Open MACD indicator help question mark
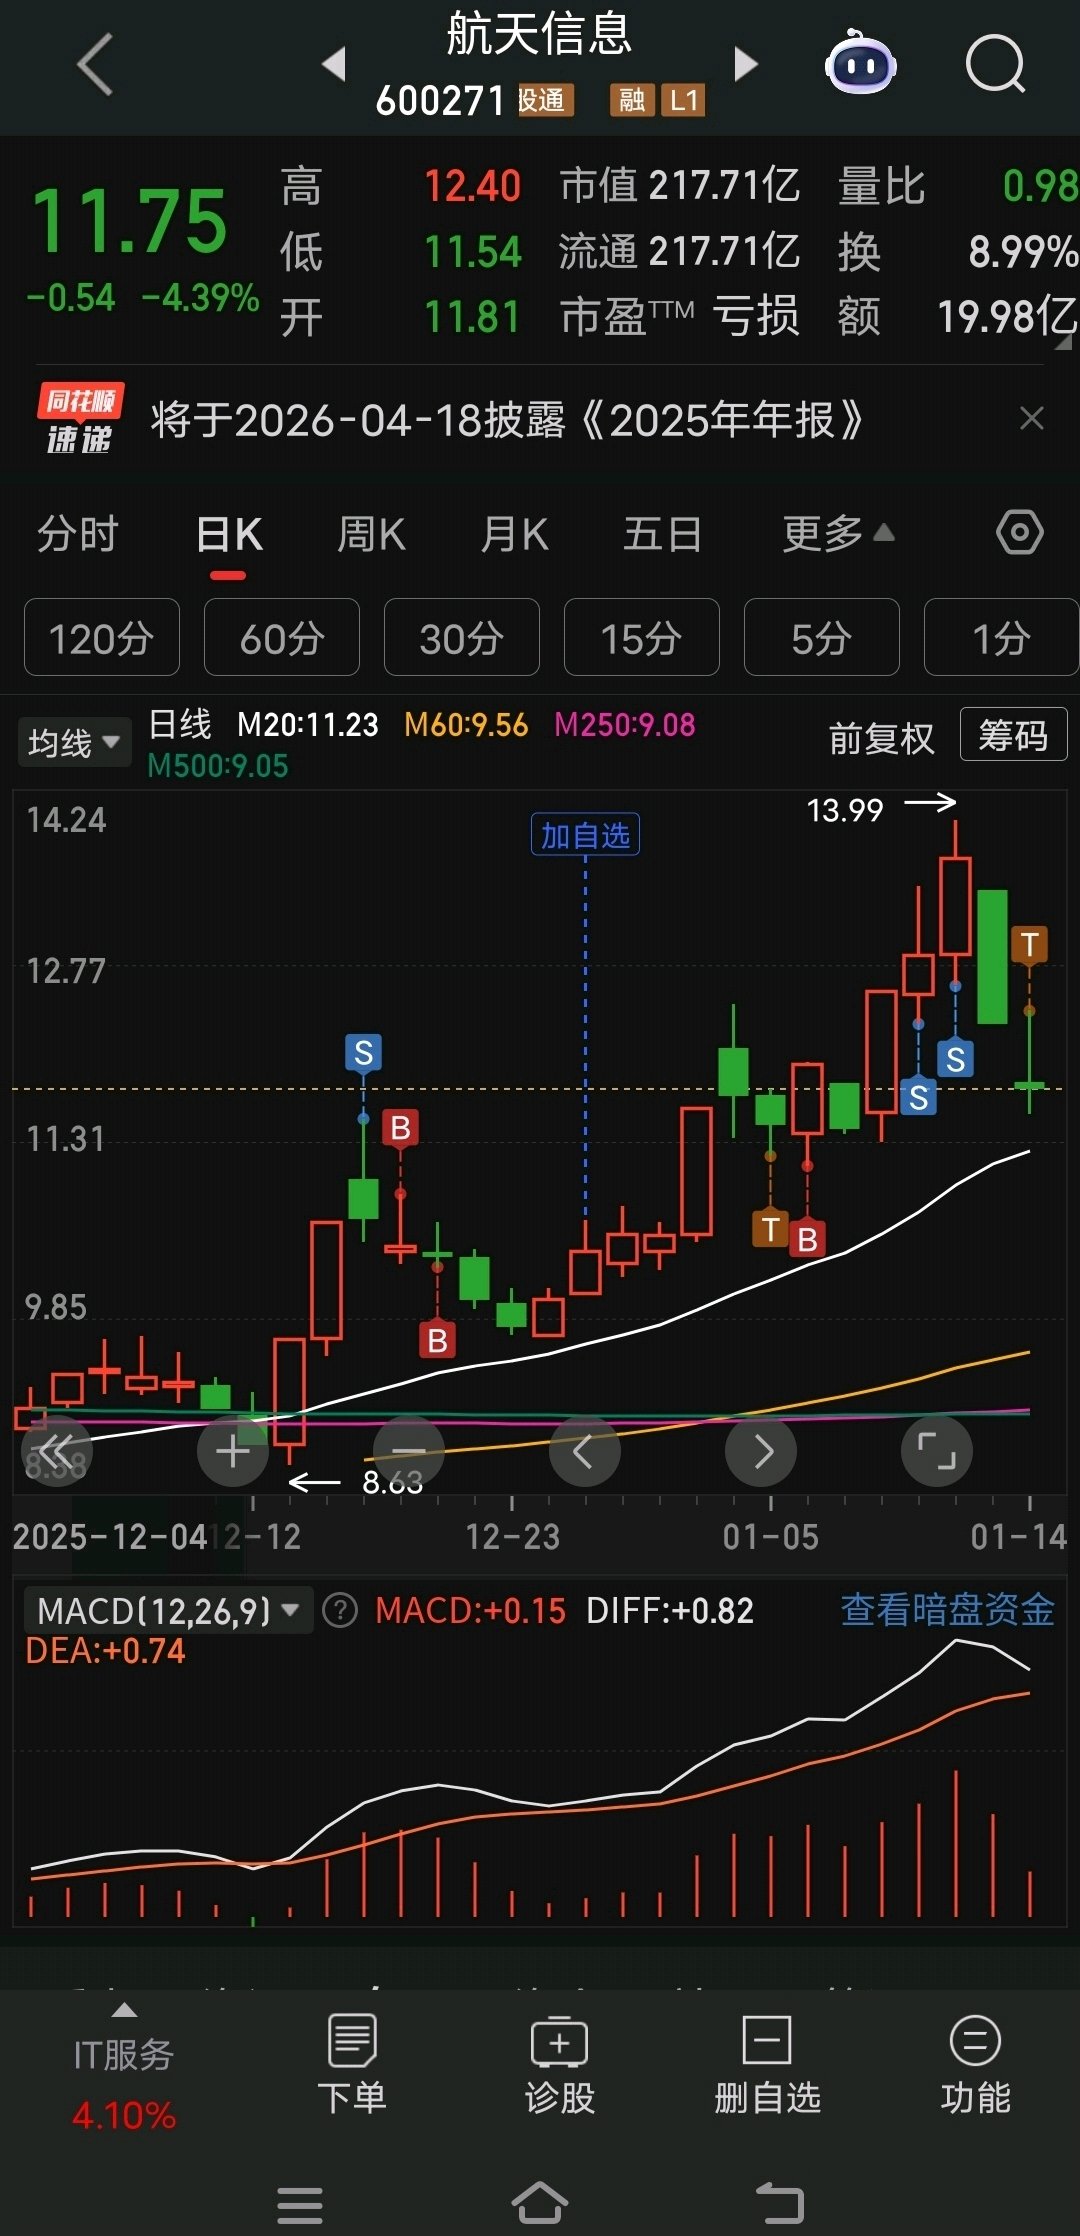Screen dimensions: 1080x2236 [x=340, y=1611]
